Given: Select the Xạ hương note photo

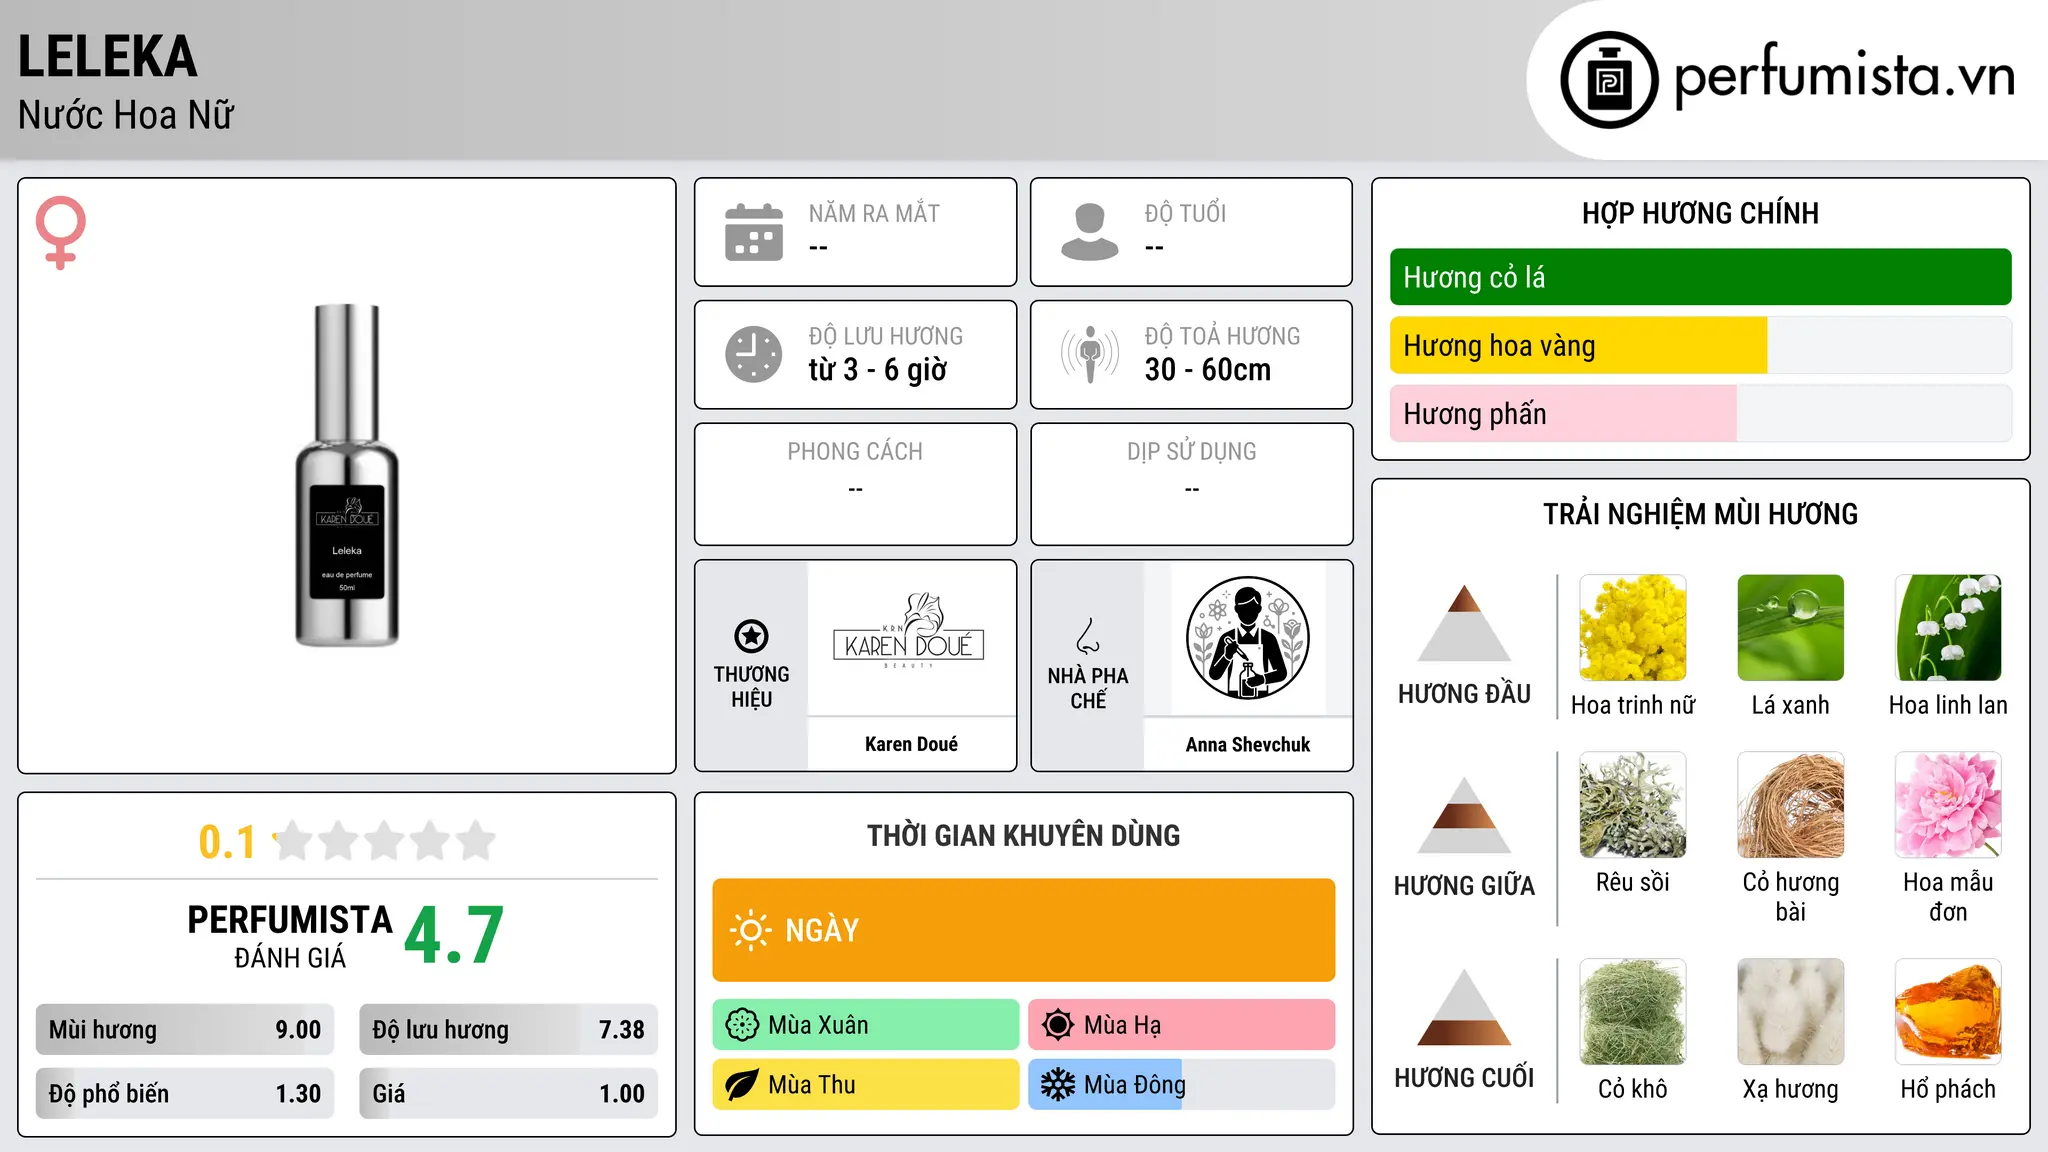Looking at the screenshot, I should tap(1790, 1012).
